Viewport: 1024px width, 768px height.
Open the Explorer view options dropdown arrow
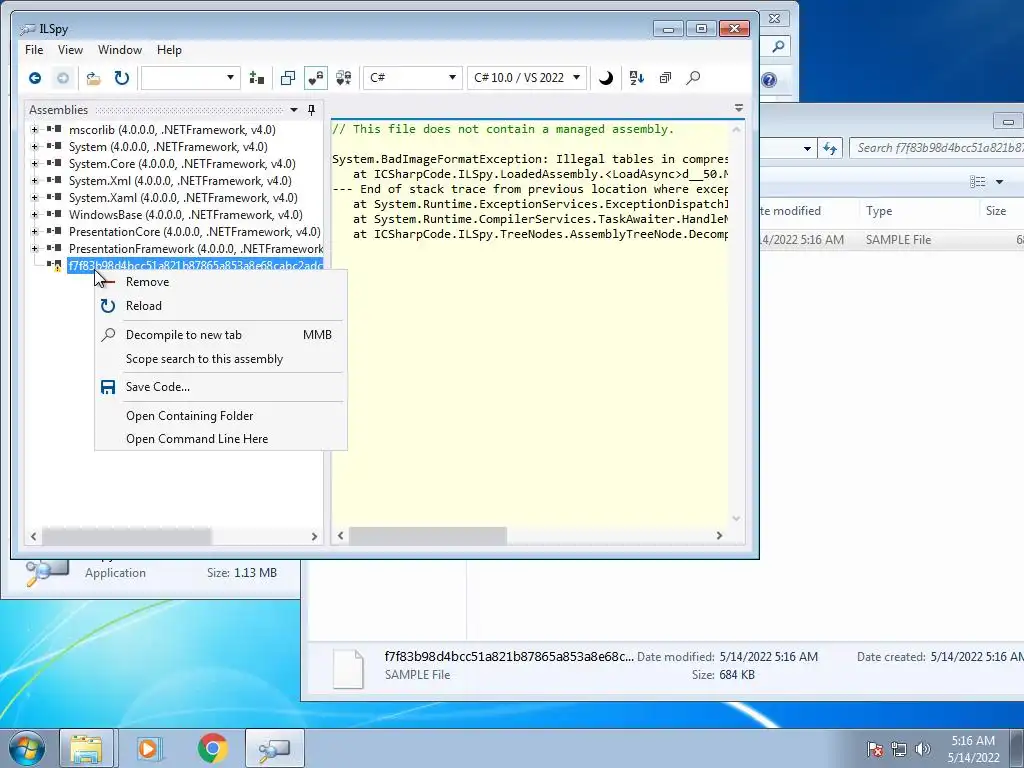[x=999, y=182]
